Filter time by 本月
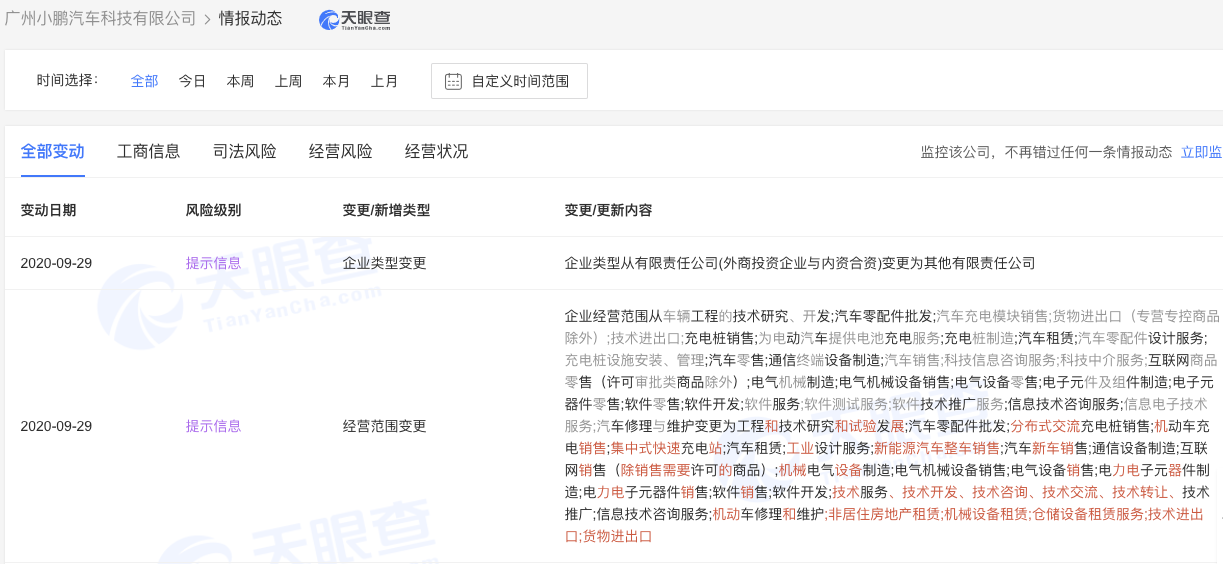1223x564 pixels. click(x=337, y=81)
